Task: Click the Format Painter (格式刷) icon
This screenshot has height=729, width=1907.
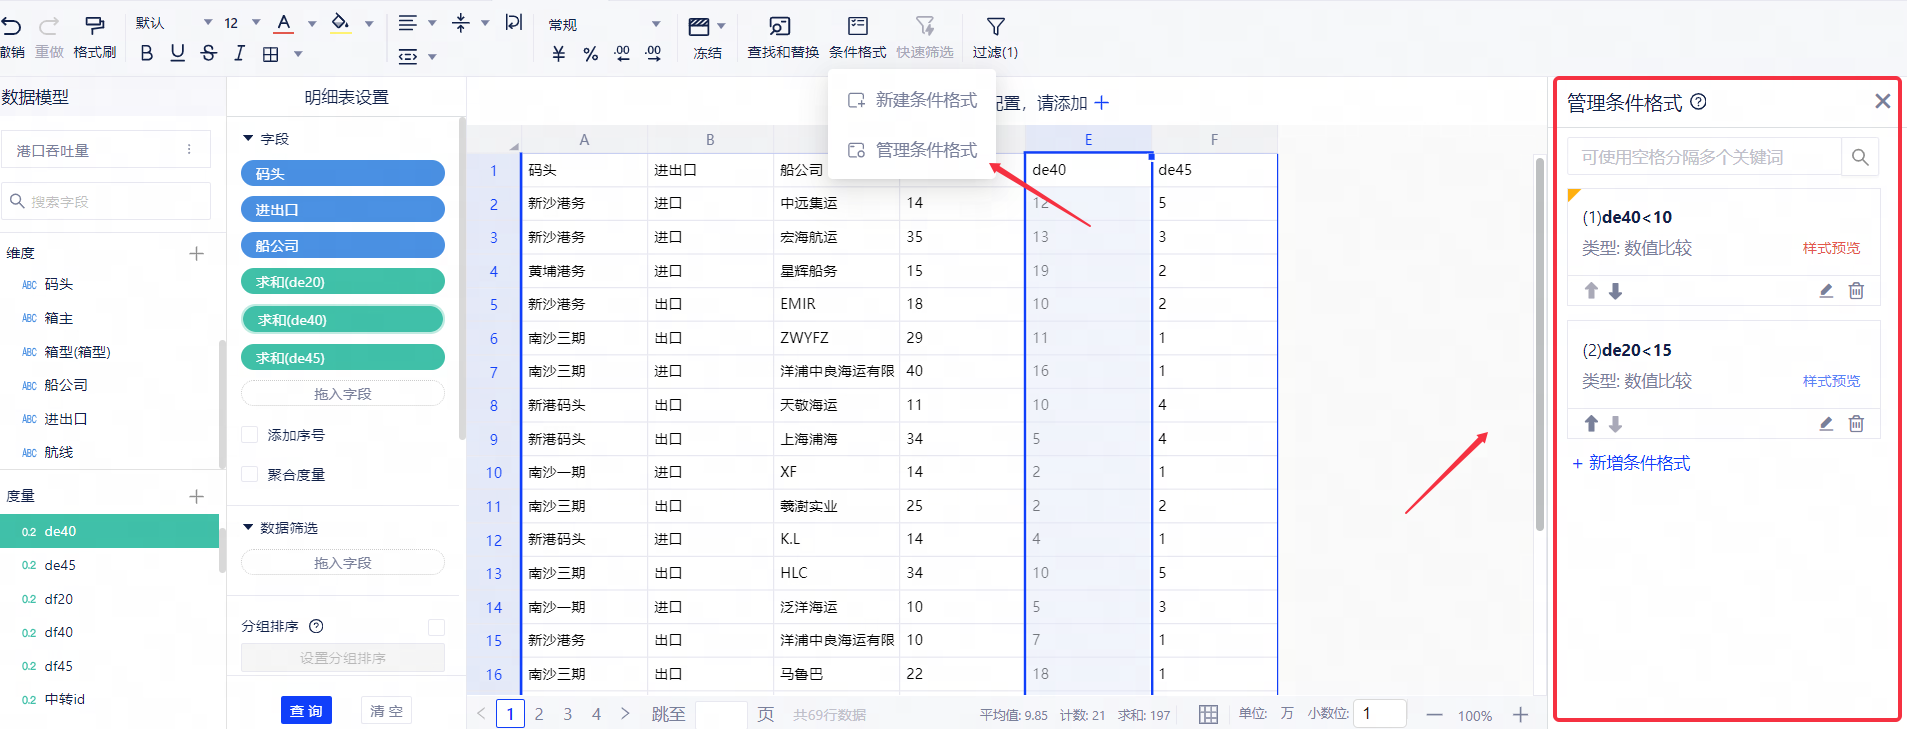Action: [x=95, y=25]
